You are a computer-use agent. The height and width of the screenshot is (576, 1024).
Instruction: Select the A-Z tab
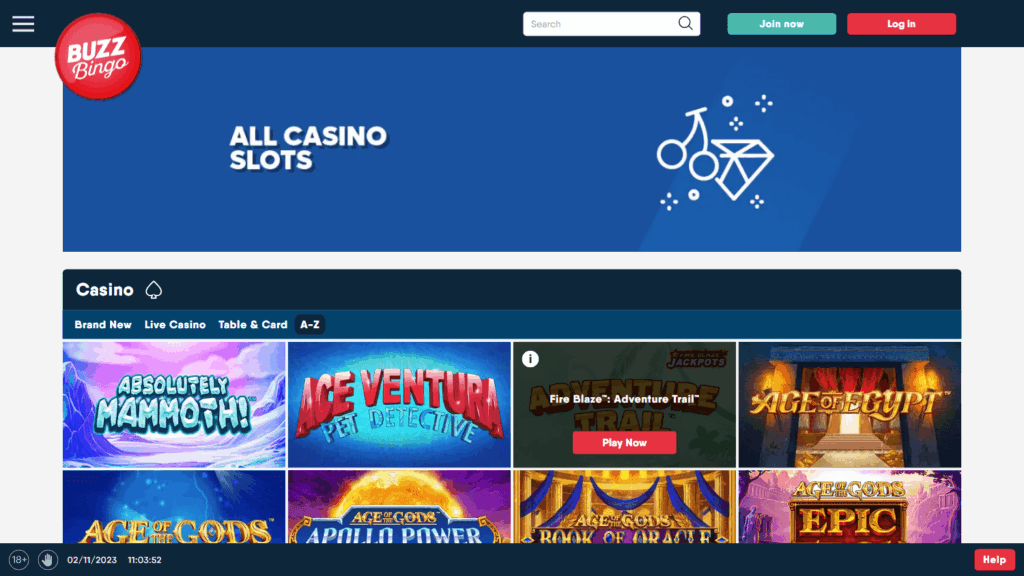310,325
